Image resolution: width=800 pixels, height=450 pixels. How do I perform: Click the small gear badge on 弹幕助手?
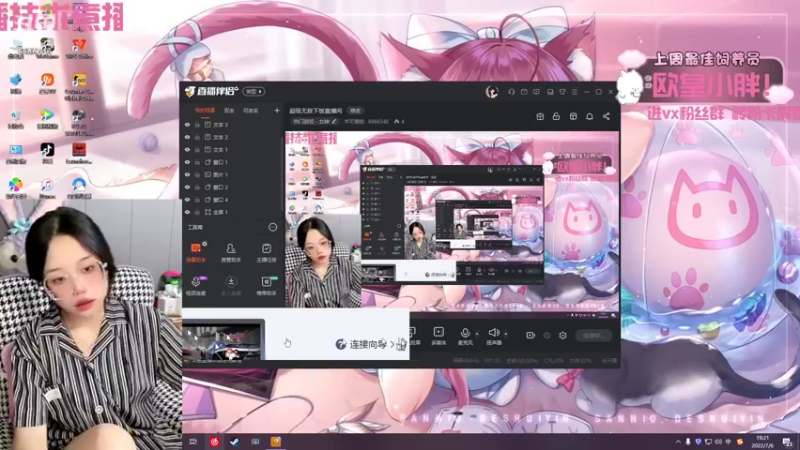coord(205,244)
